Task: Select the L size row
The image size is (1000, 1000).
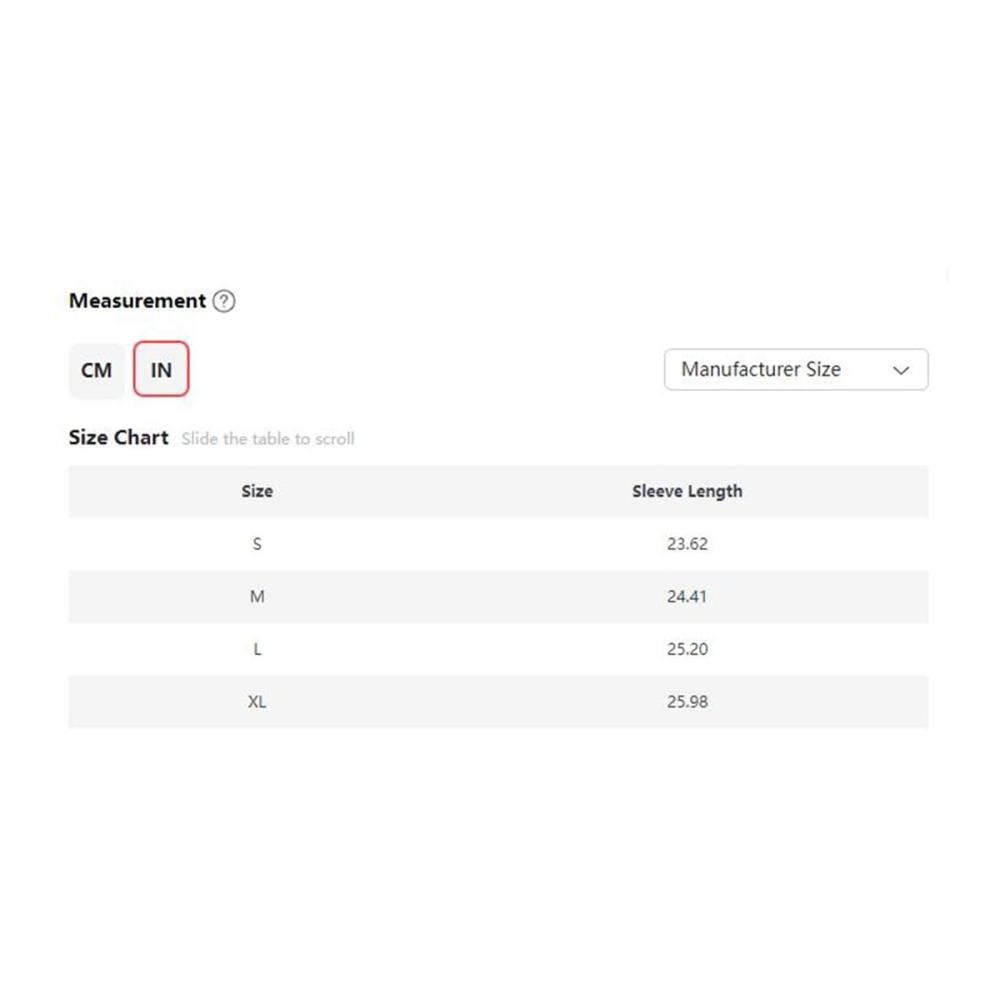Action: click(499, 649)
